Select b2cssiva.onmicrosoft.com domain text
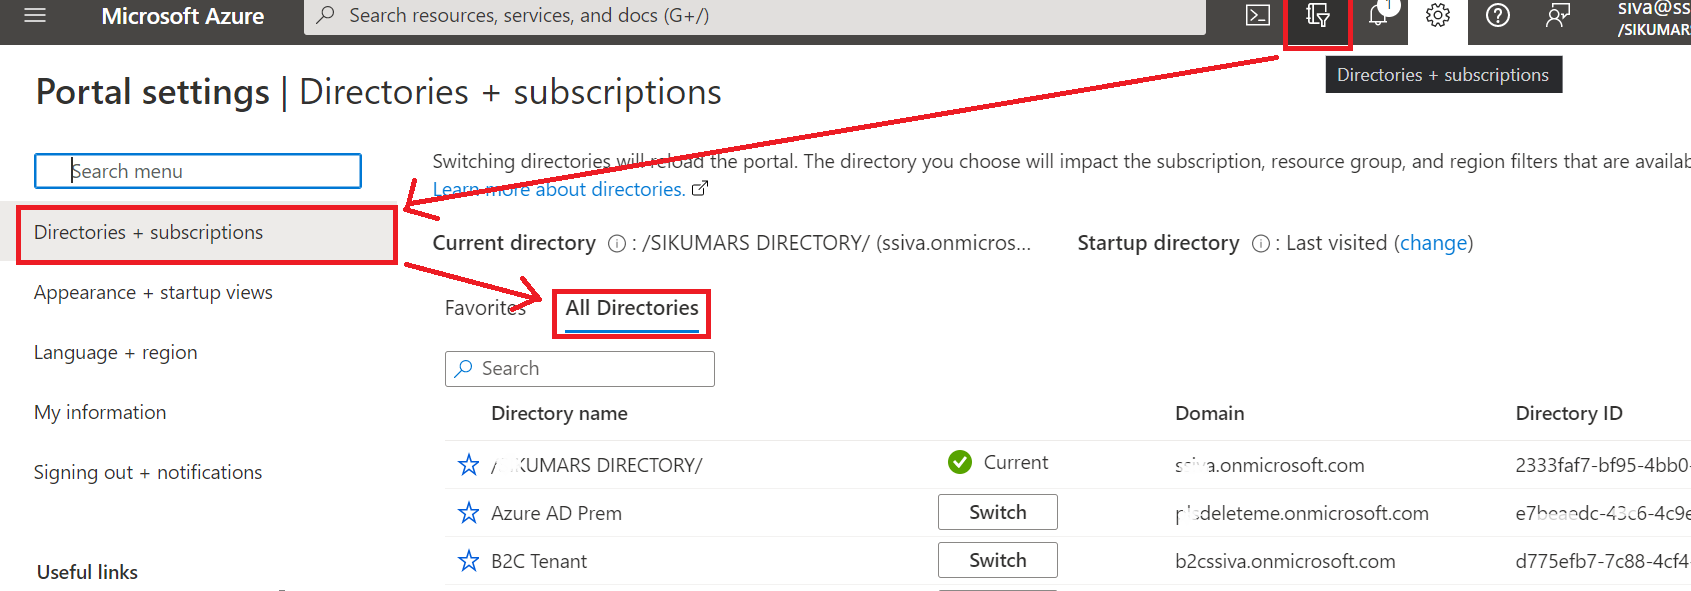1691x591 pixels. [1285, 562]
